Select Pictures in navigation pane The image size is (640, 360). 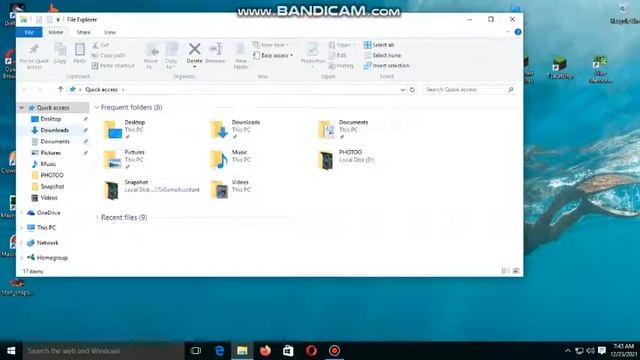point(51,153)
